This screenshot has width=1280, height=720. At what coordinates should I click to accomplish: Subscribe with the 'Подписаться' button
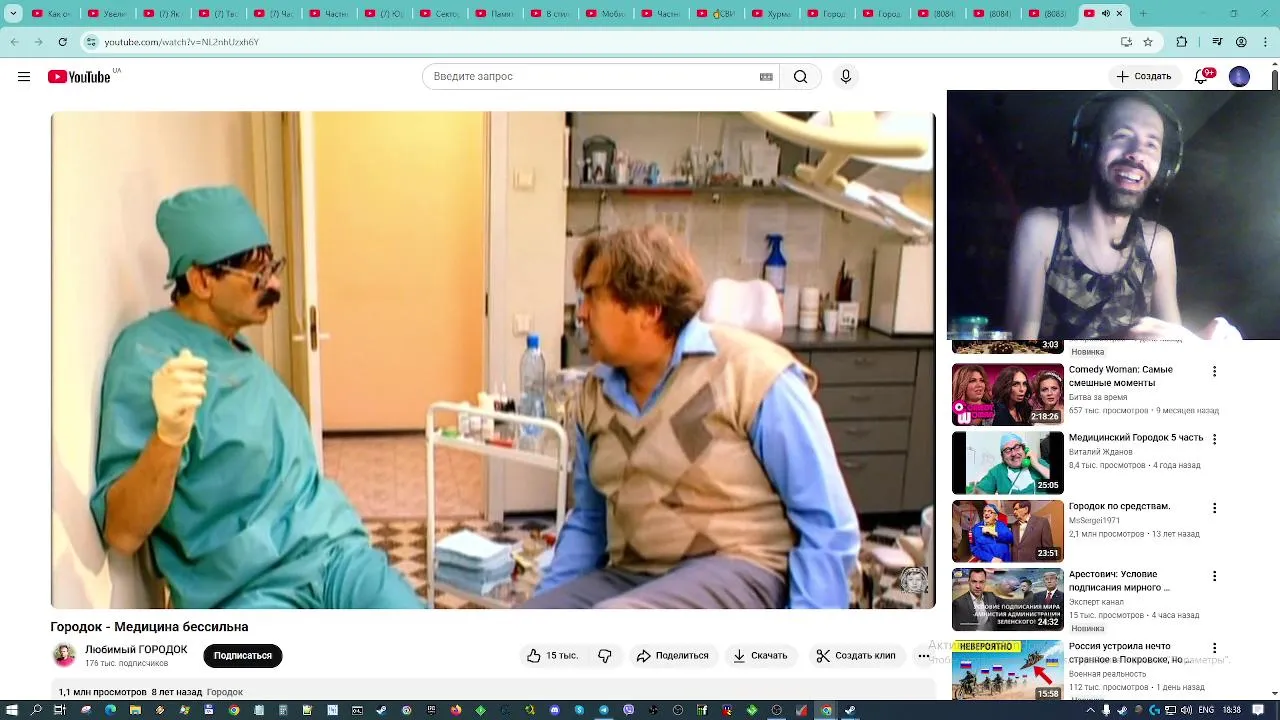coord(243,656)
